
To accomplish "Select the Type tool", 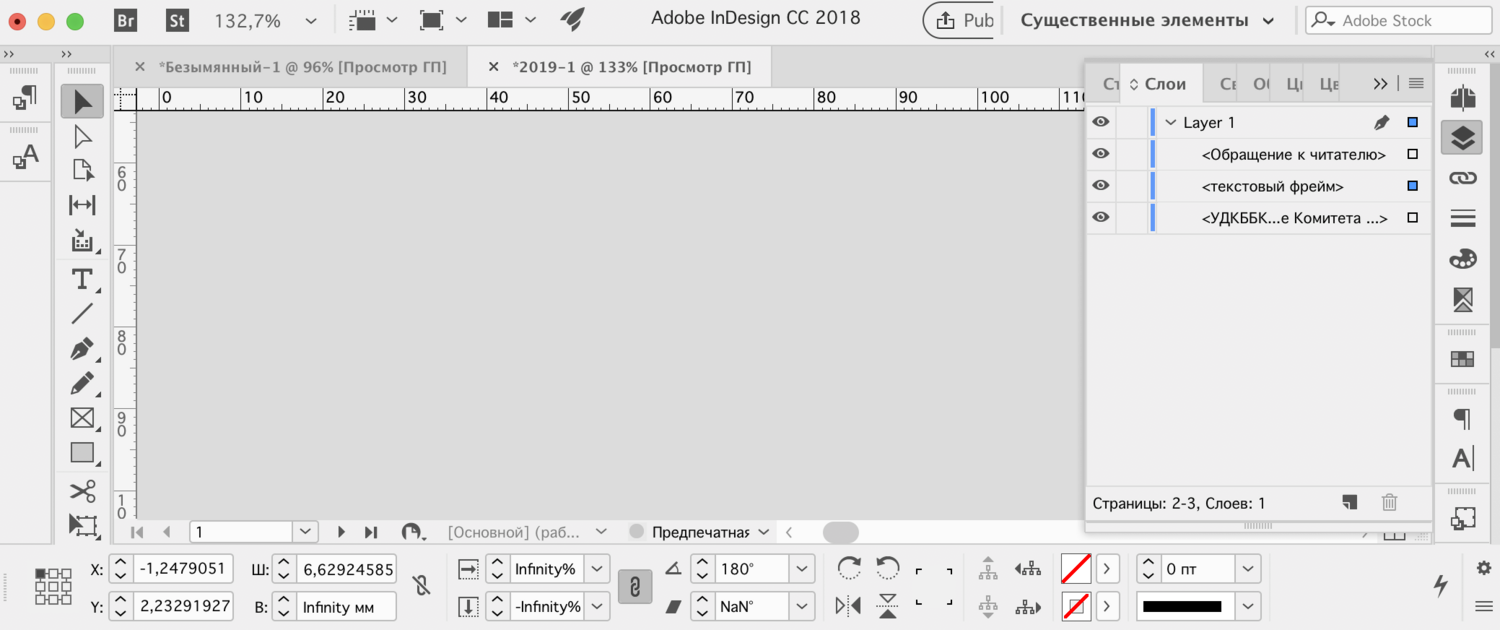I will coord(82,279).
